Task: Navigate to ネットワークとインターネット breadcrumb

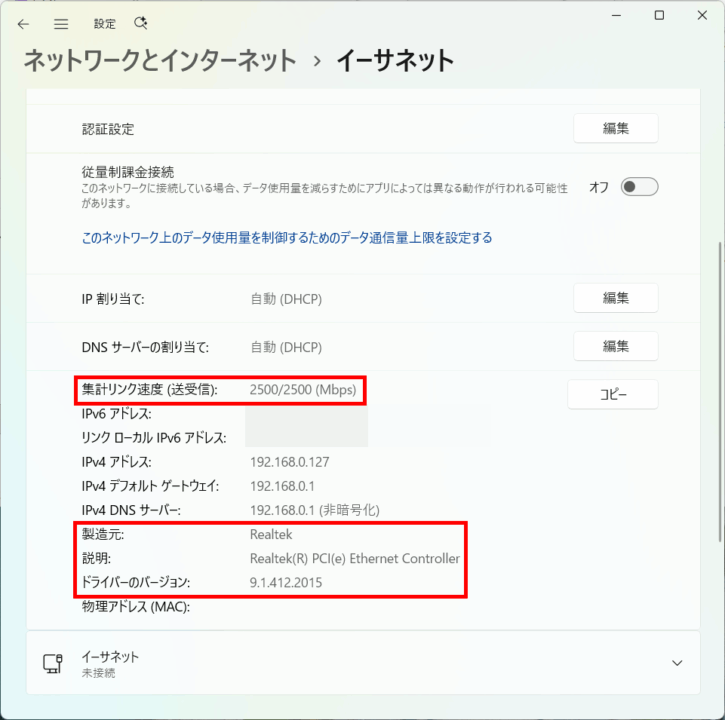Action: pos(160,60)
